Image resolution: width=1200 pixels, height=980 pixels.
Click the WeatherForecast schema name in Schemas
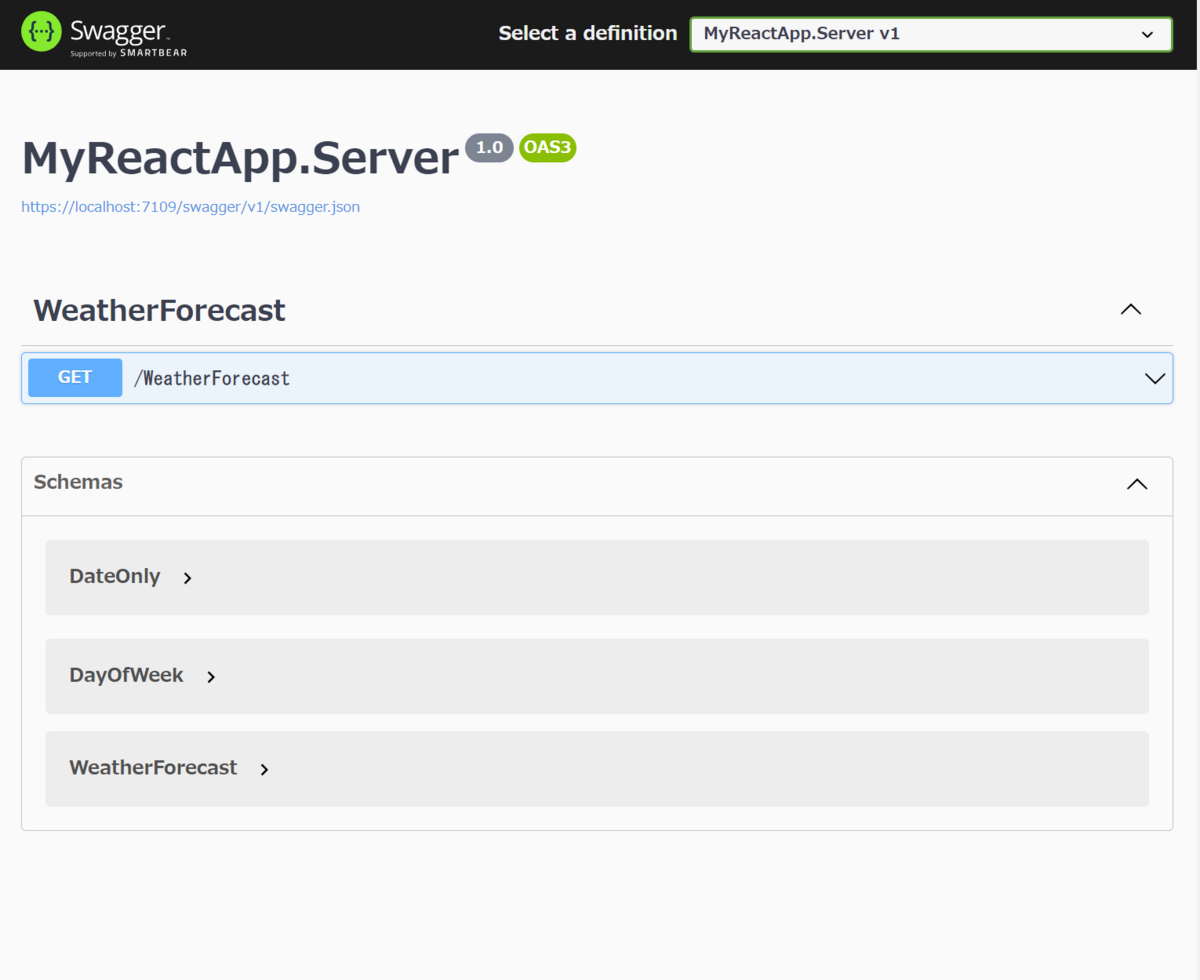pos(153,768)
